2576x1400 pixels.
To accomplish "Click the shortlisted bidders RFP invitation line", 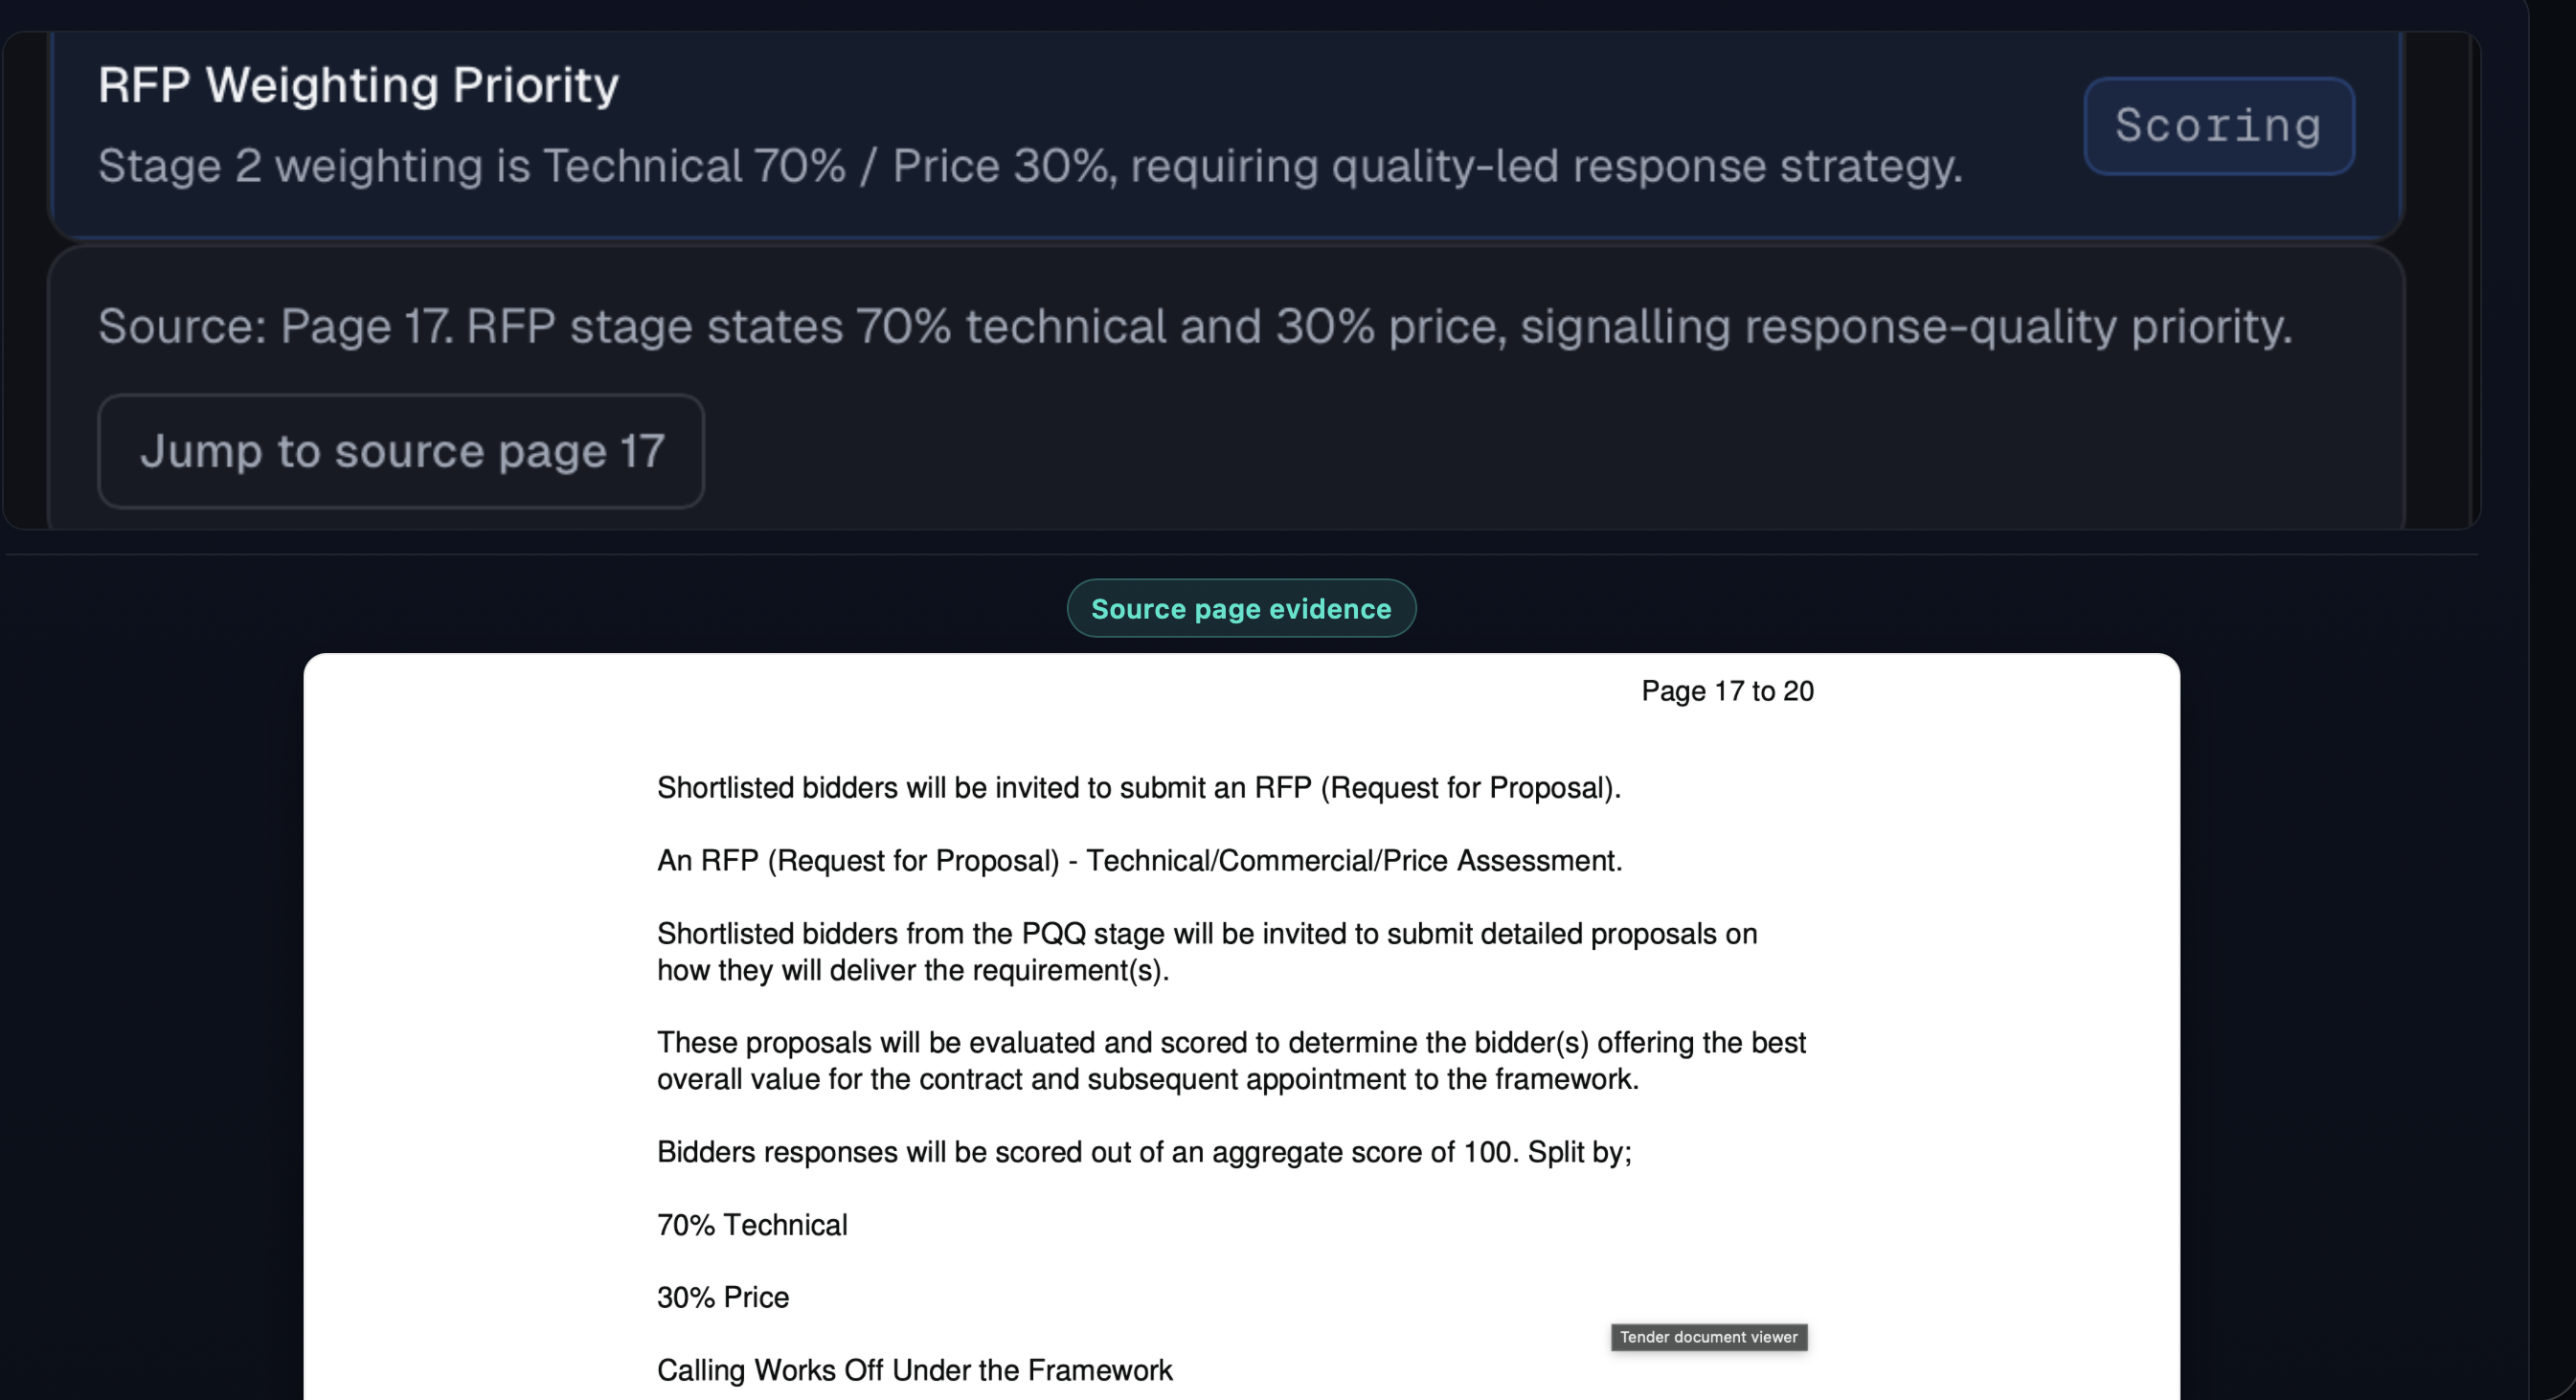I will click(1138, 788).
